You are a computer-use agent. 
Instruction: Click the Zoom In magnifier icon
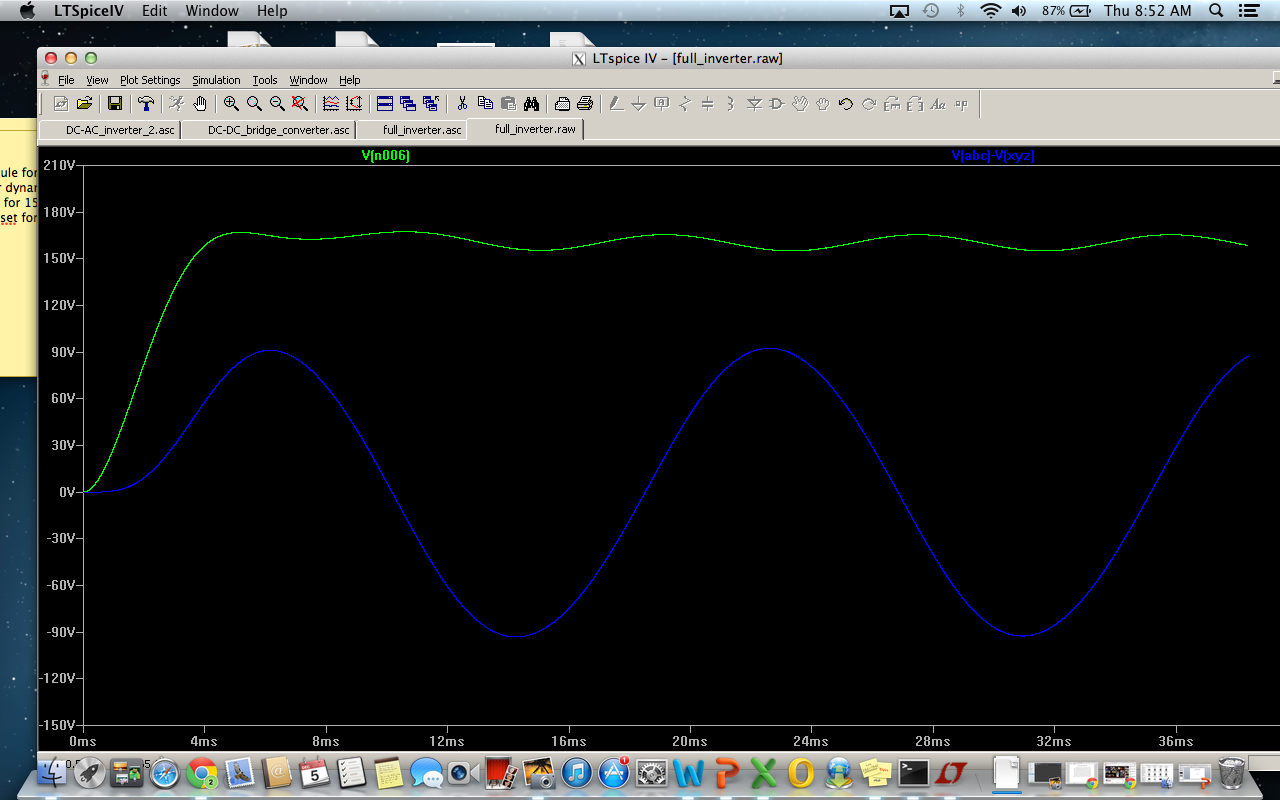coord(231,103)
